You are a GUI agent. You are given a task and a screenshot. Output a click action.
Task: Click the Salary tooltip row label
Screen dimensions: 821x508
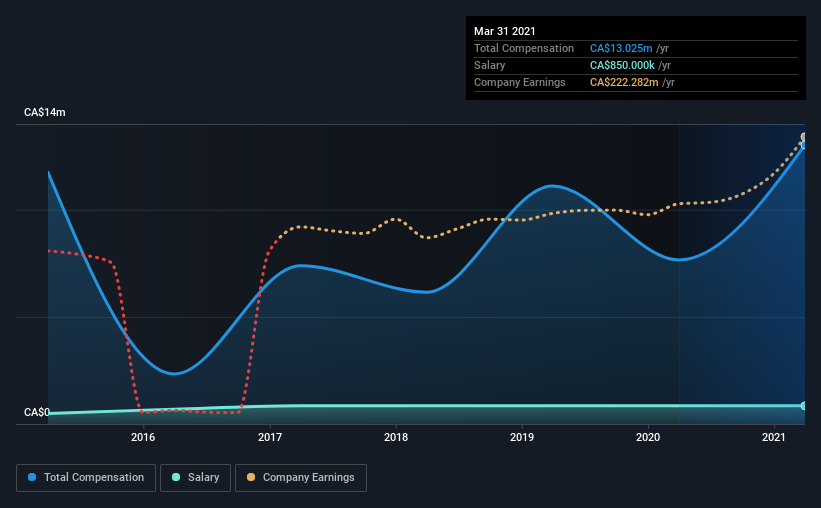(x=490, y=65)
